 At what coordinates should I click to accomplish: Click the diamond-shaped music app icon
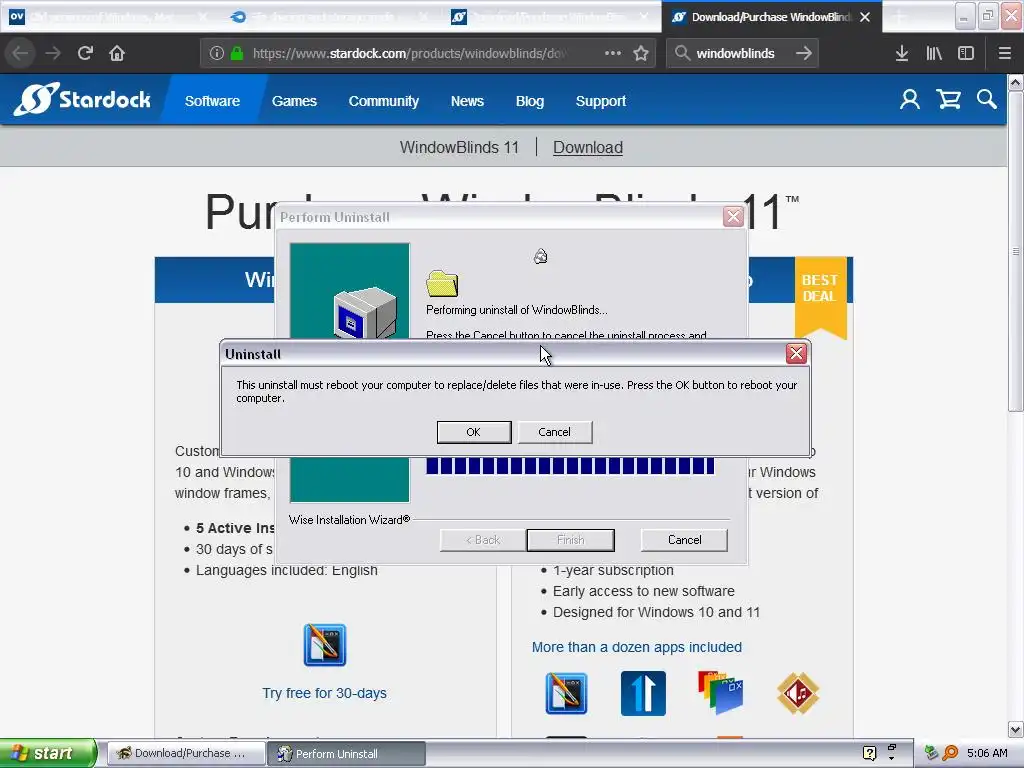pos(798,693)
